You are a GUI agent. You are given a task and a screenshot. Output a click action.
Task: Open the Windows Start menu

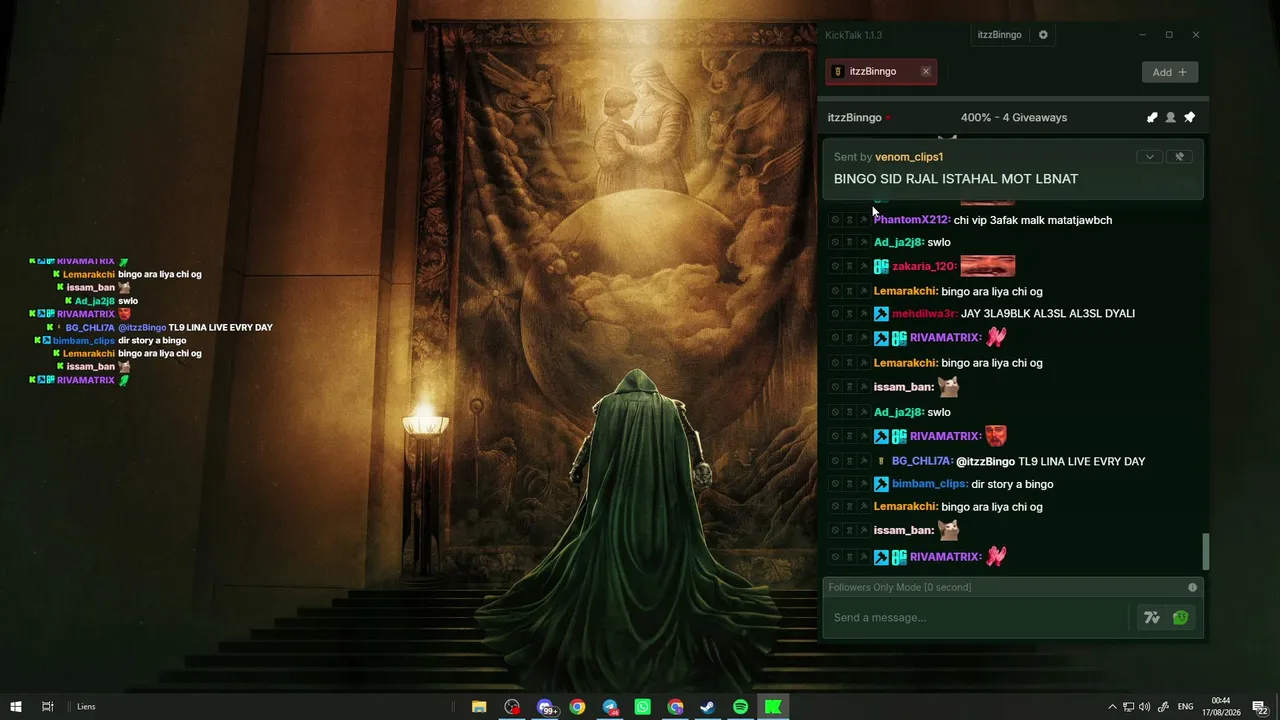coord(16,707)
